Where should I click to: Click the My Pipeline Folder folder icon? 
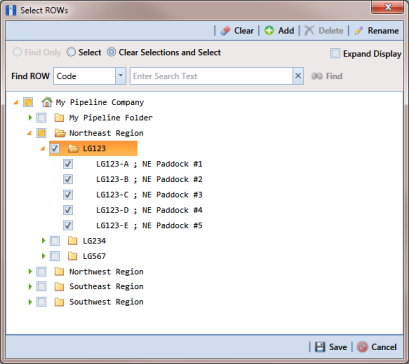59,118
